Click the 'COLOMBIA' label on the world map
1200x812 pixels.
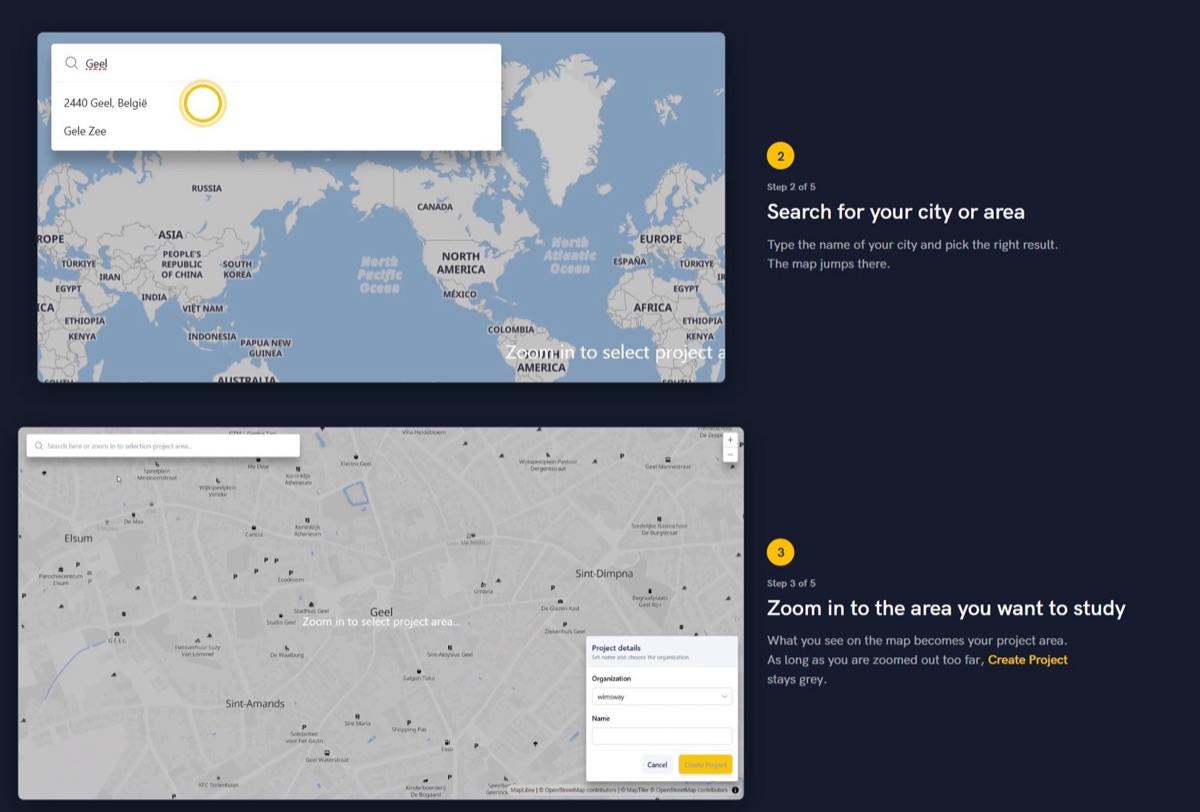tap(511, 329)
